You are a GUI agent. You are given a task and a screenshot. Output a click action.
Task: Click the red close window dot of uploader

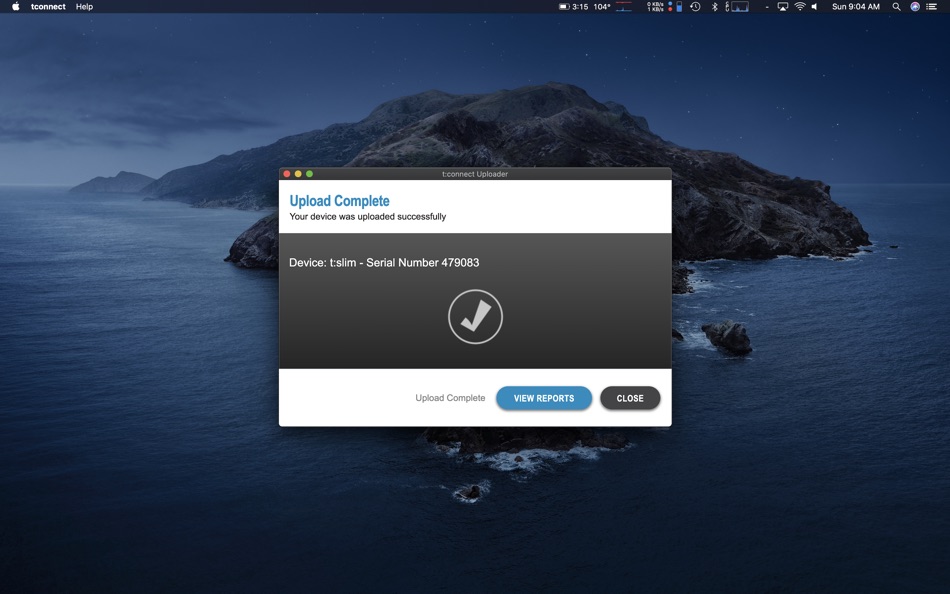point(287,174)
